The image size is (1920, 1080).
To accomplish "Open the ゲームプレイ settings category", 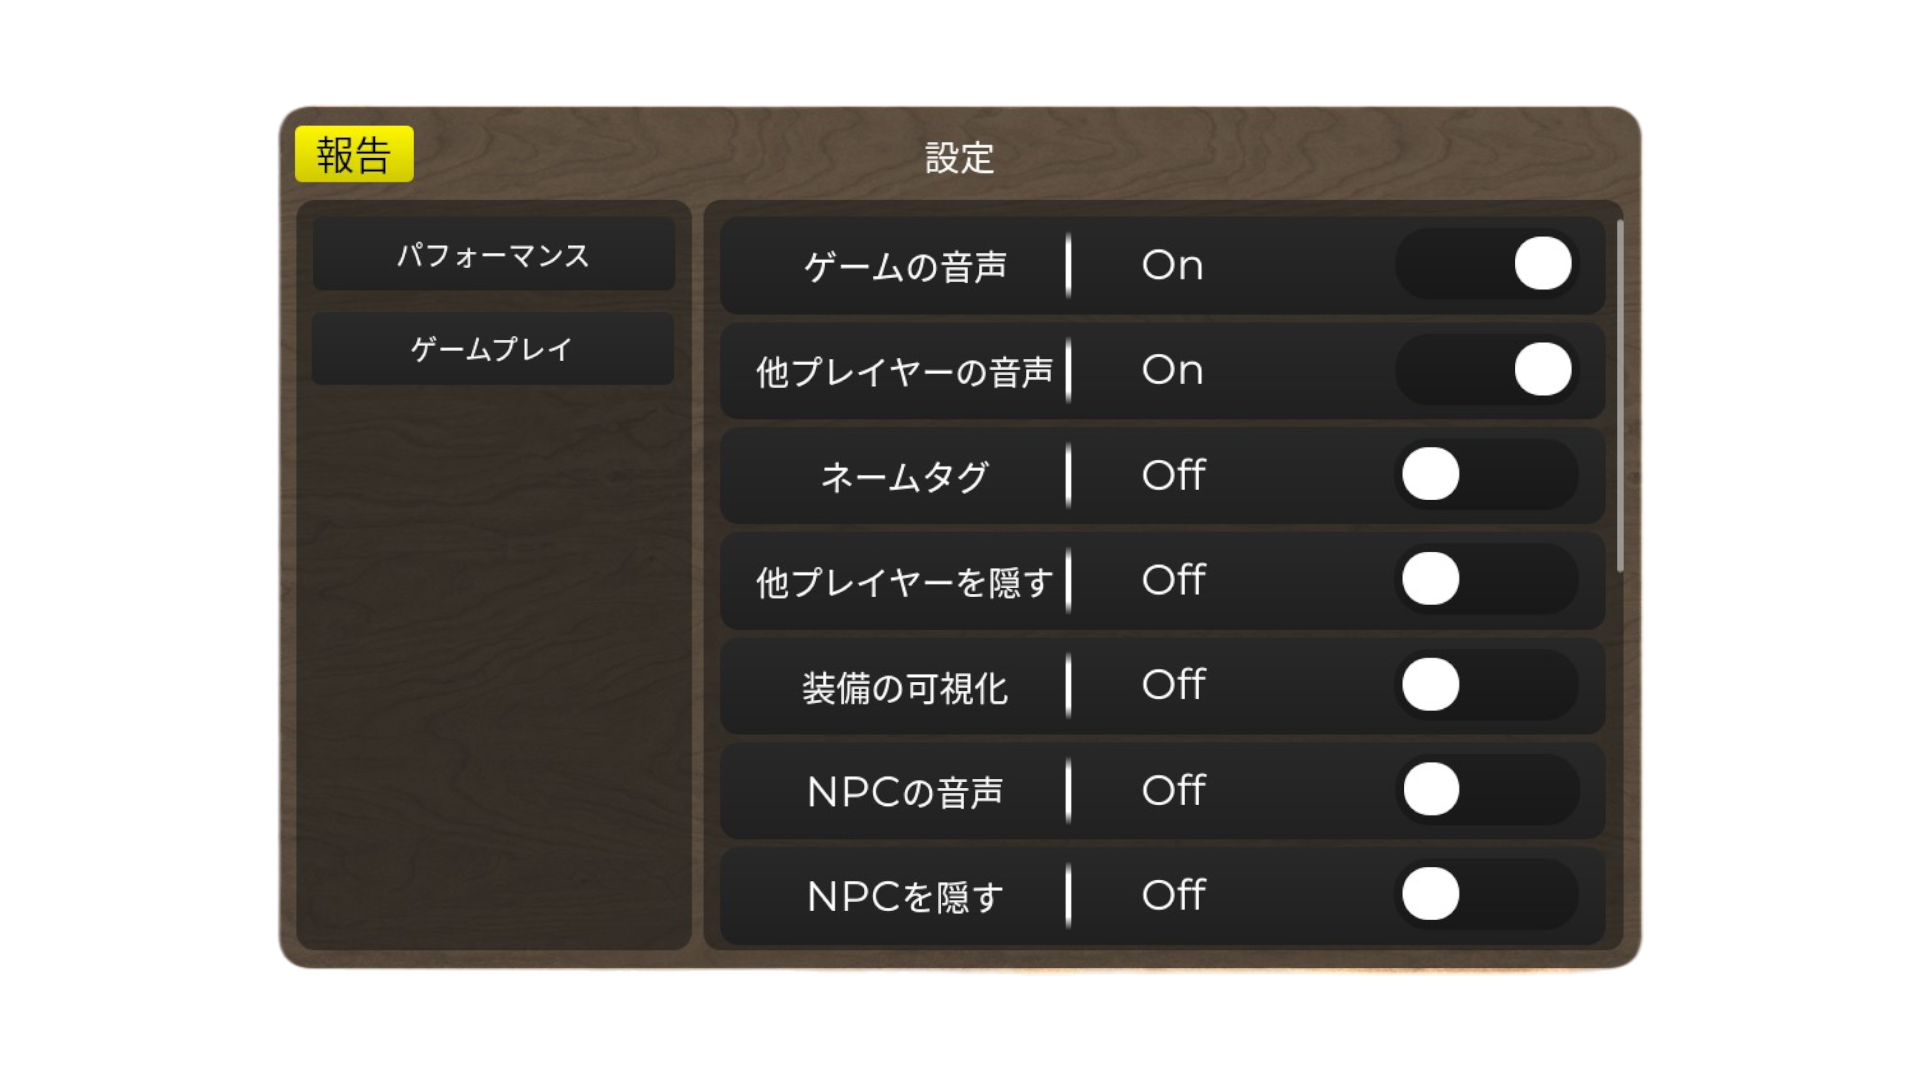I will [x=493, y=348].
